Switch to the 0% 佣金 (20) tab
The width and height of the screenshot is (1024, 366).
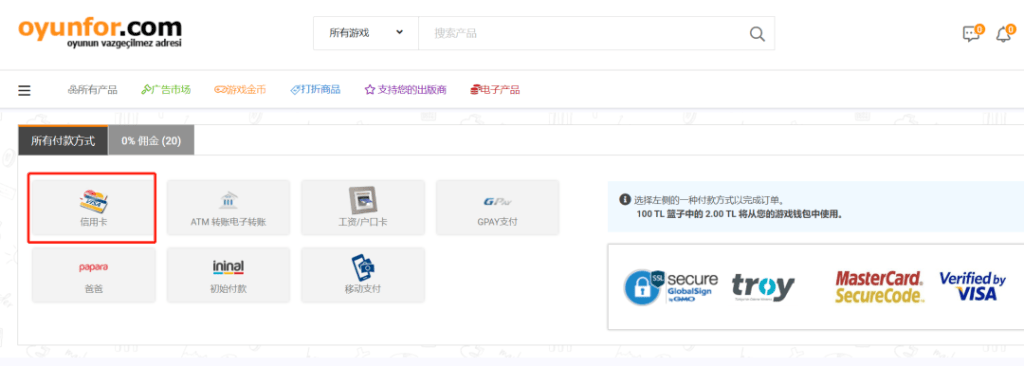[151, 141]
